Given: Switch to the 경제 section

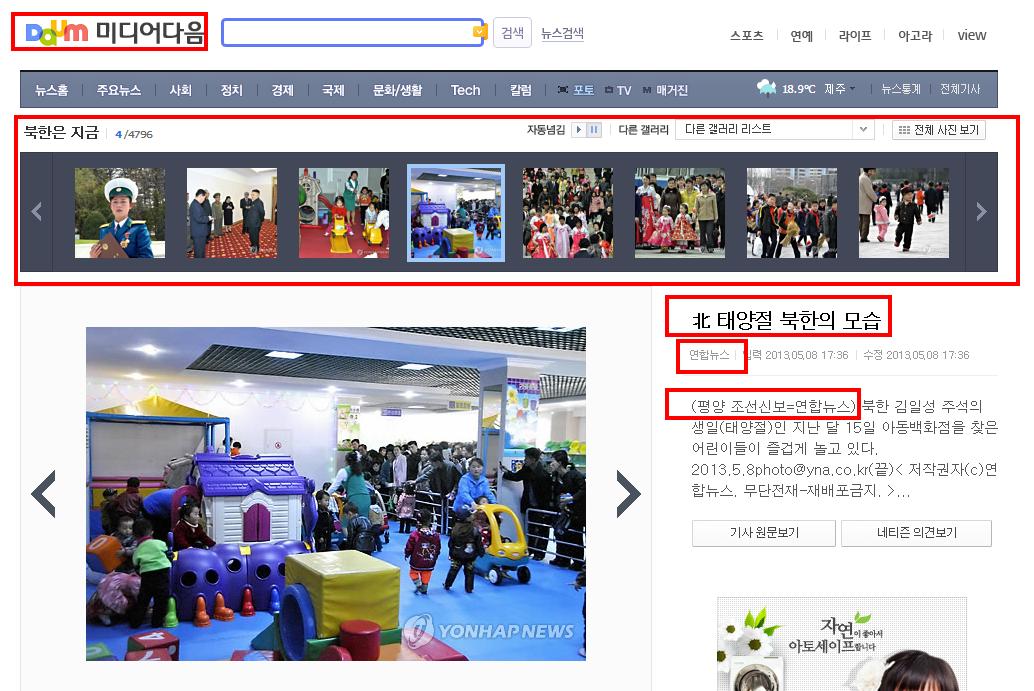Looking at the screenshot, I should (282, 90).
